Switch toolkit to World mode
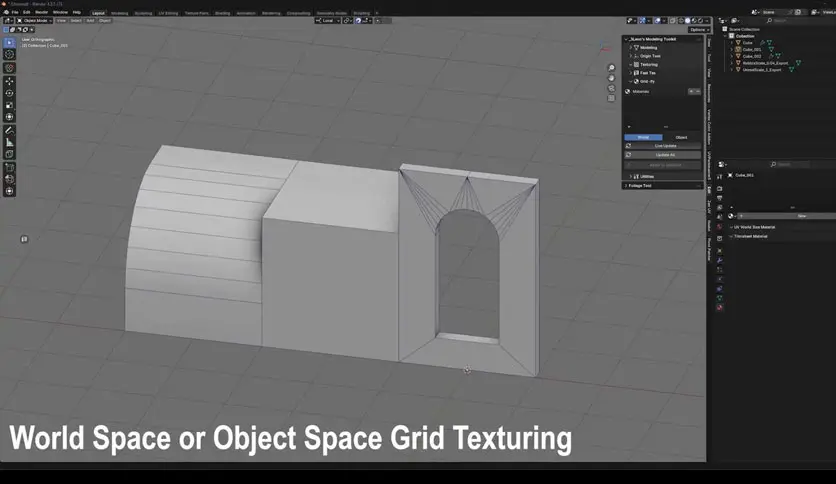 click(644, 138)
